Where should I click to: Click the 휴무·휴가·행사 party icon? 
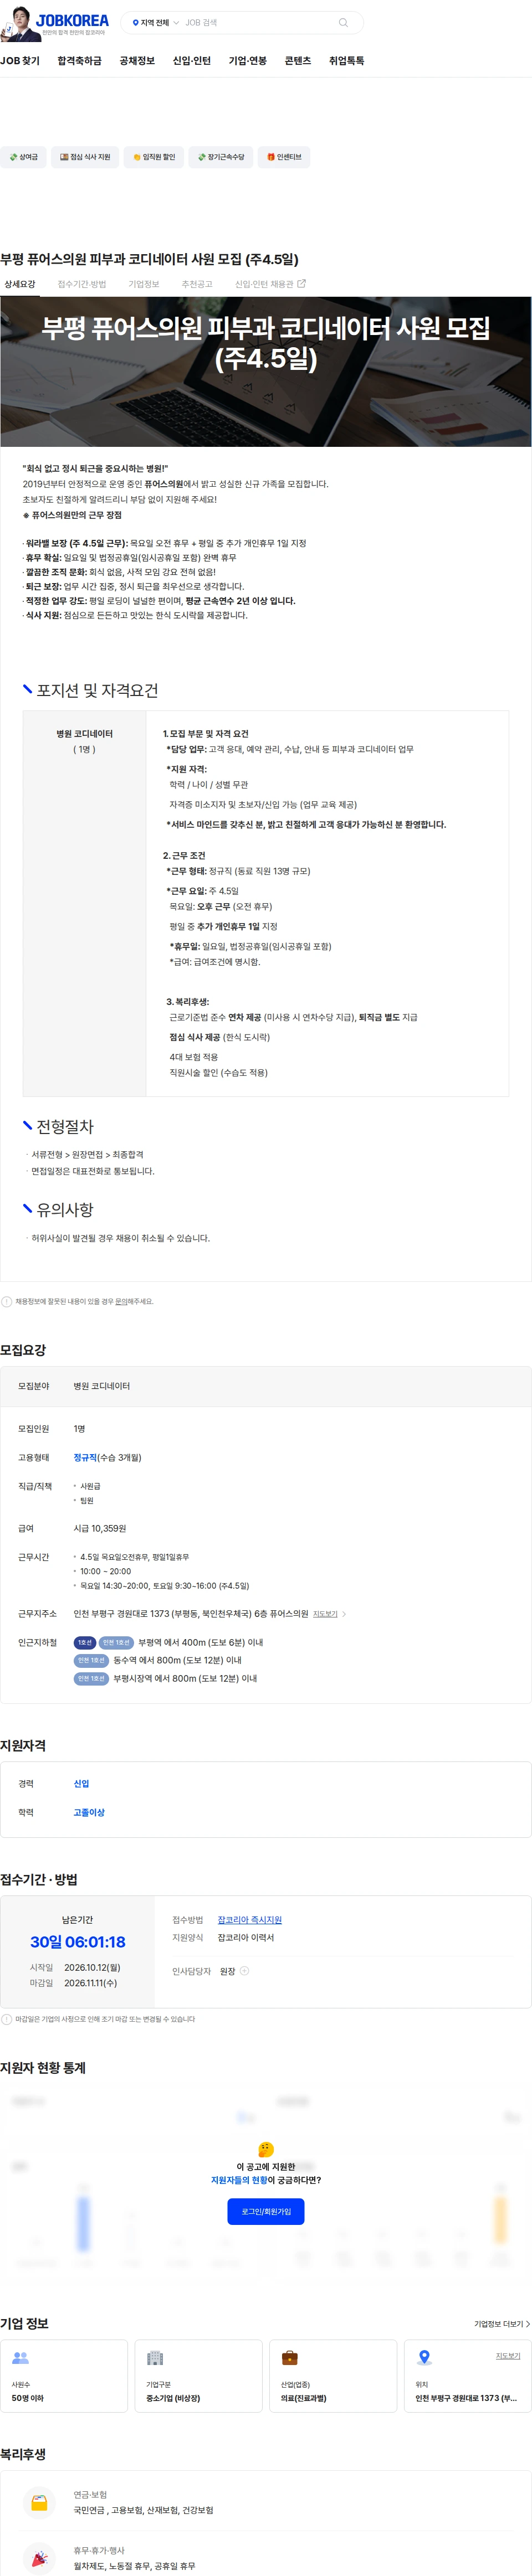[39, 2559]
